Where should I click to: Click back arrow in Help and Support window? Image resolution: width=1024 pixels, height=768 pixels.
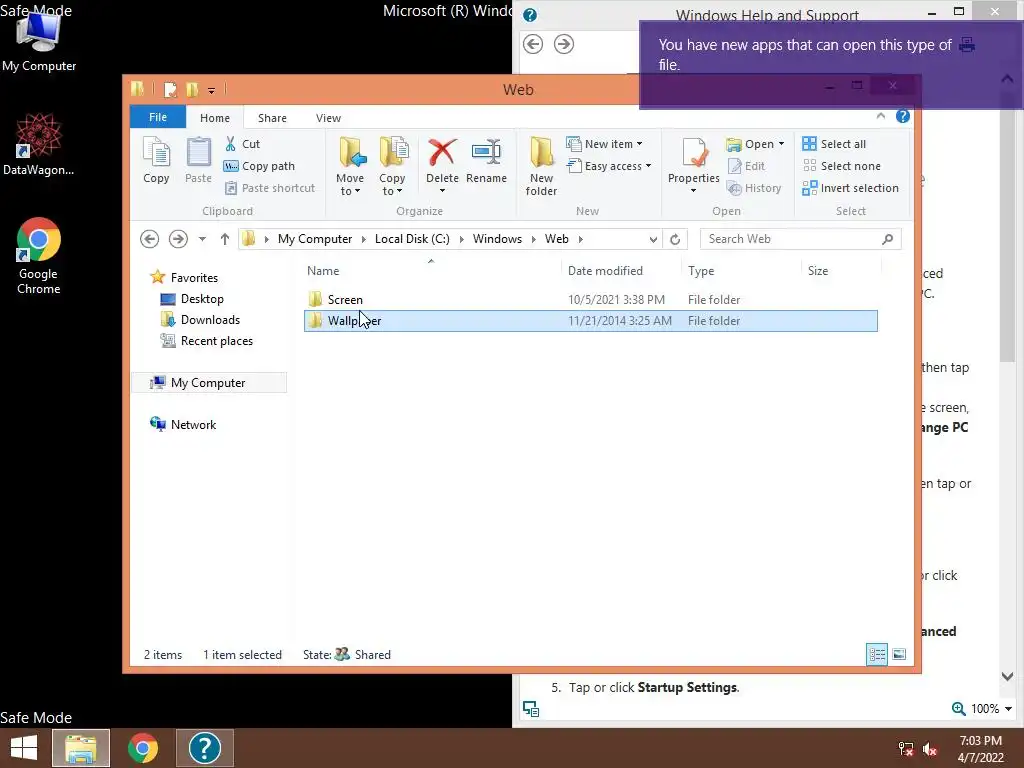533,44
